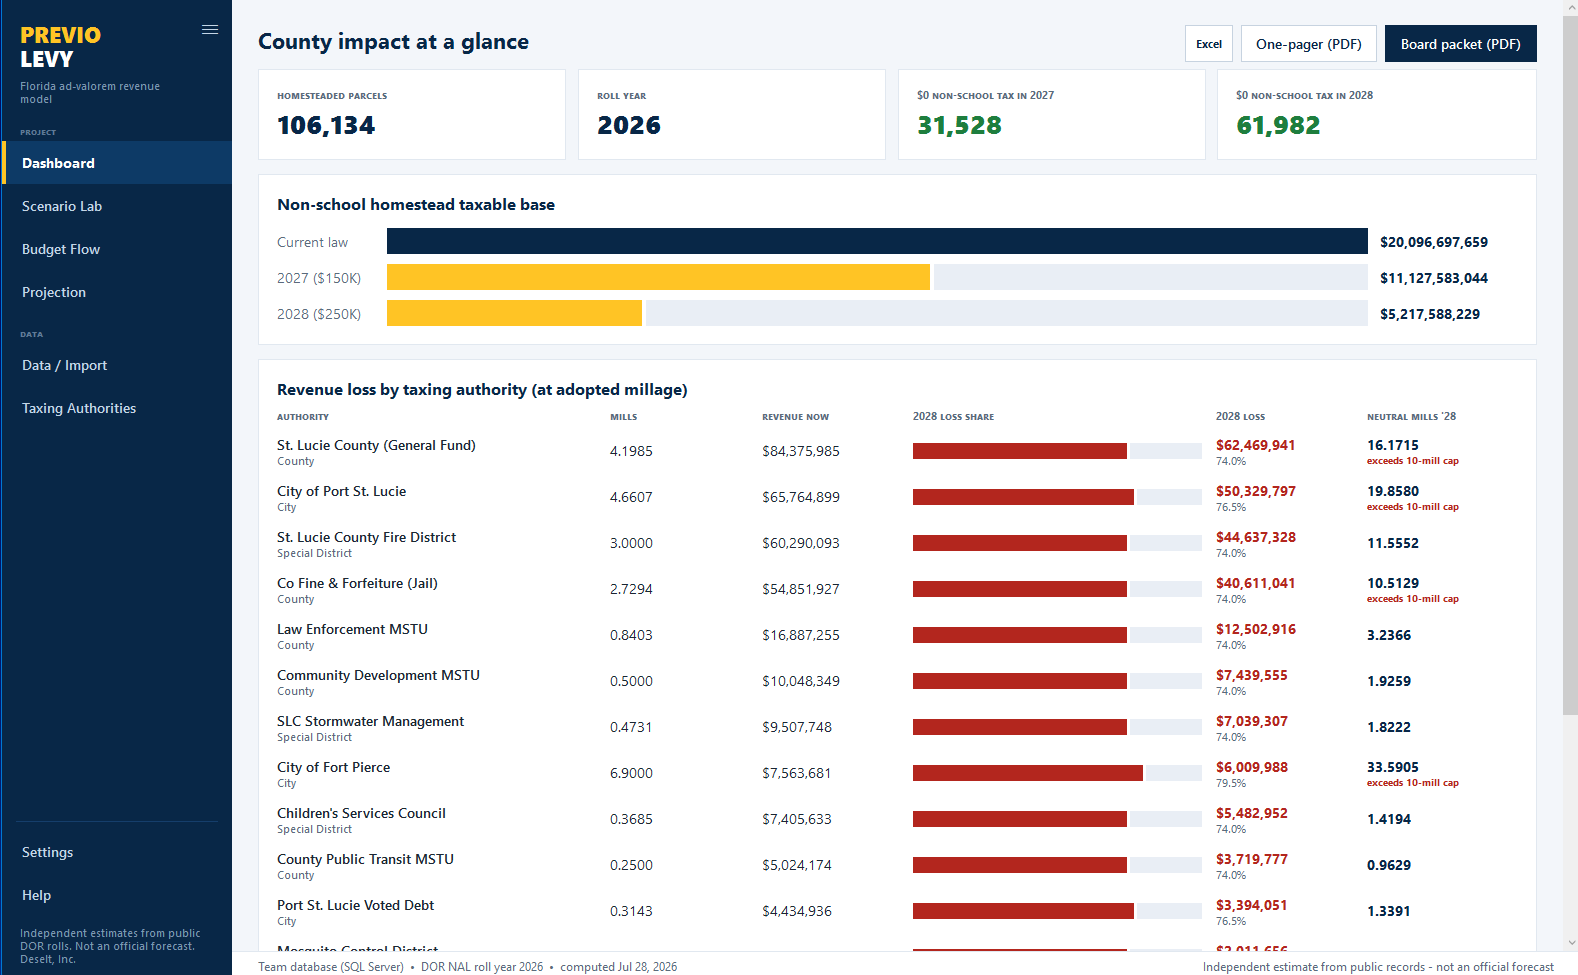Open the Dashboard menu item

click(x=117, y=163)
